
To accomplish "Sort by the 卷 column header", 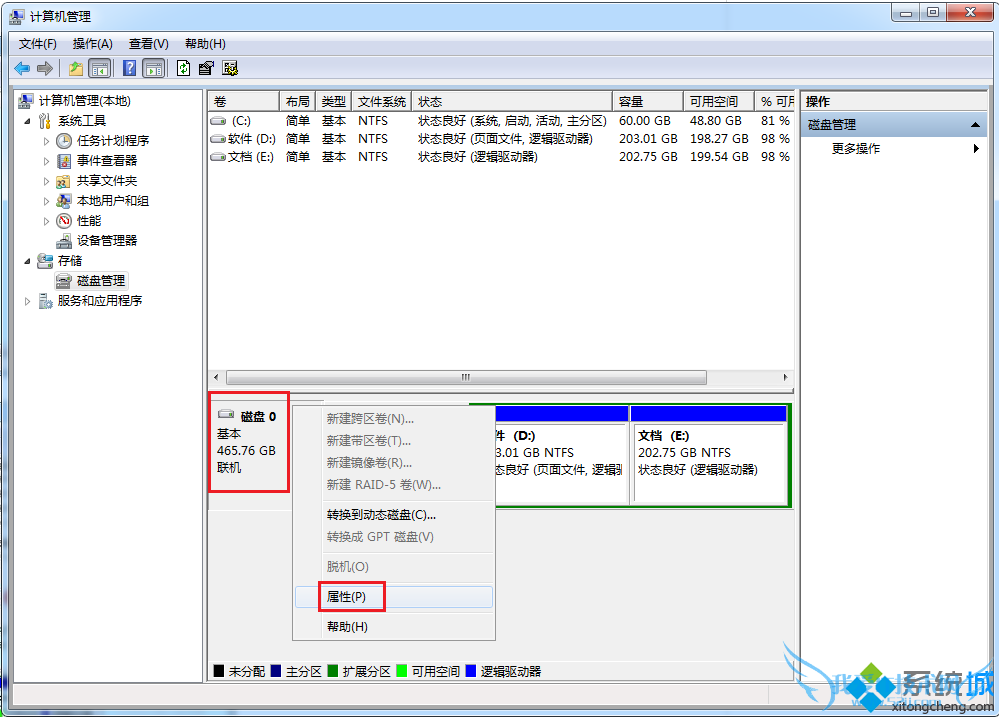I will (243, 101).
